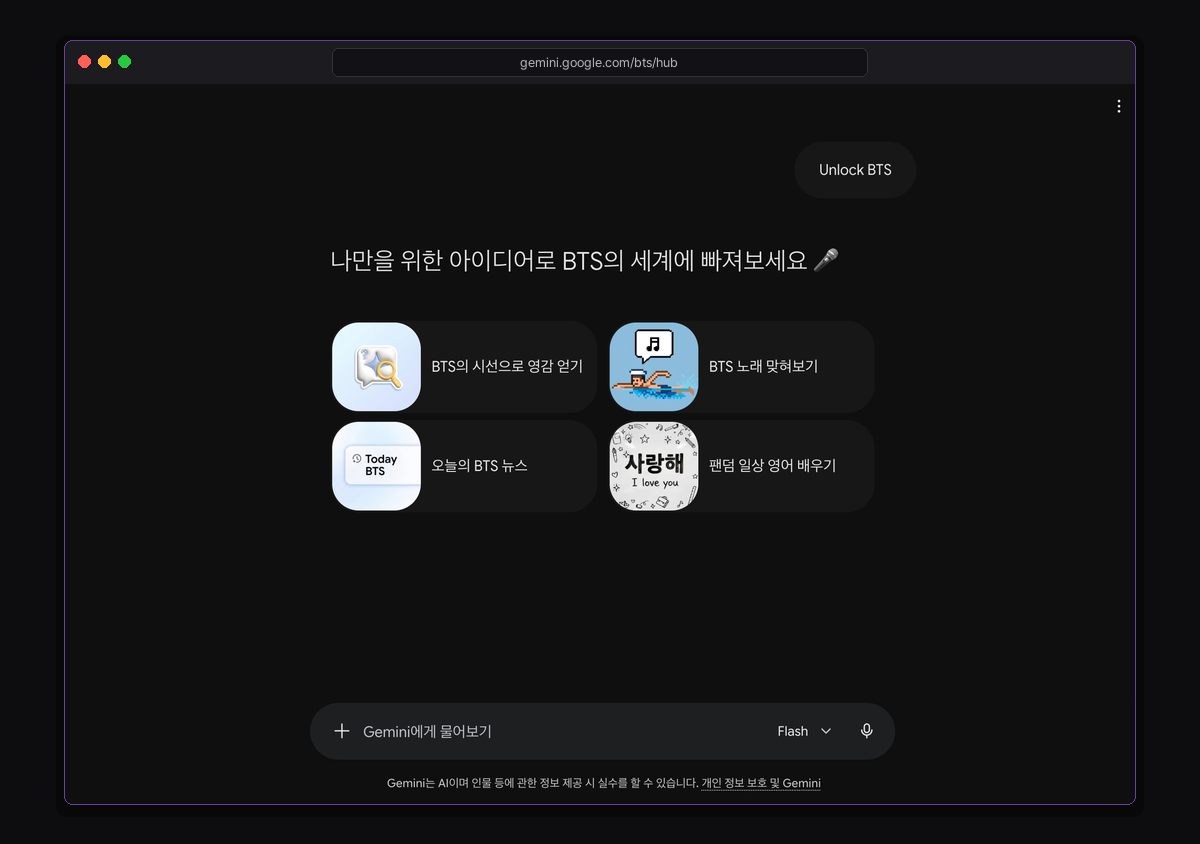Screen dimensions: 1200x844
Task: Click the 사랑해 I love you thumbnail
Action: [654, 466]
